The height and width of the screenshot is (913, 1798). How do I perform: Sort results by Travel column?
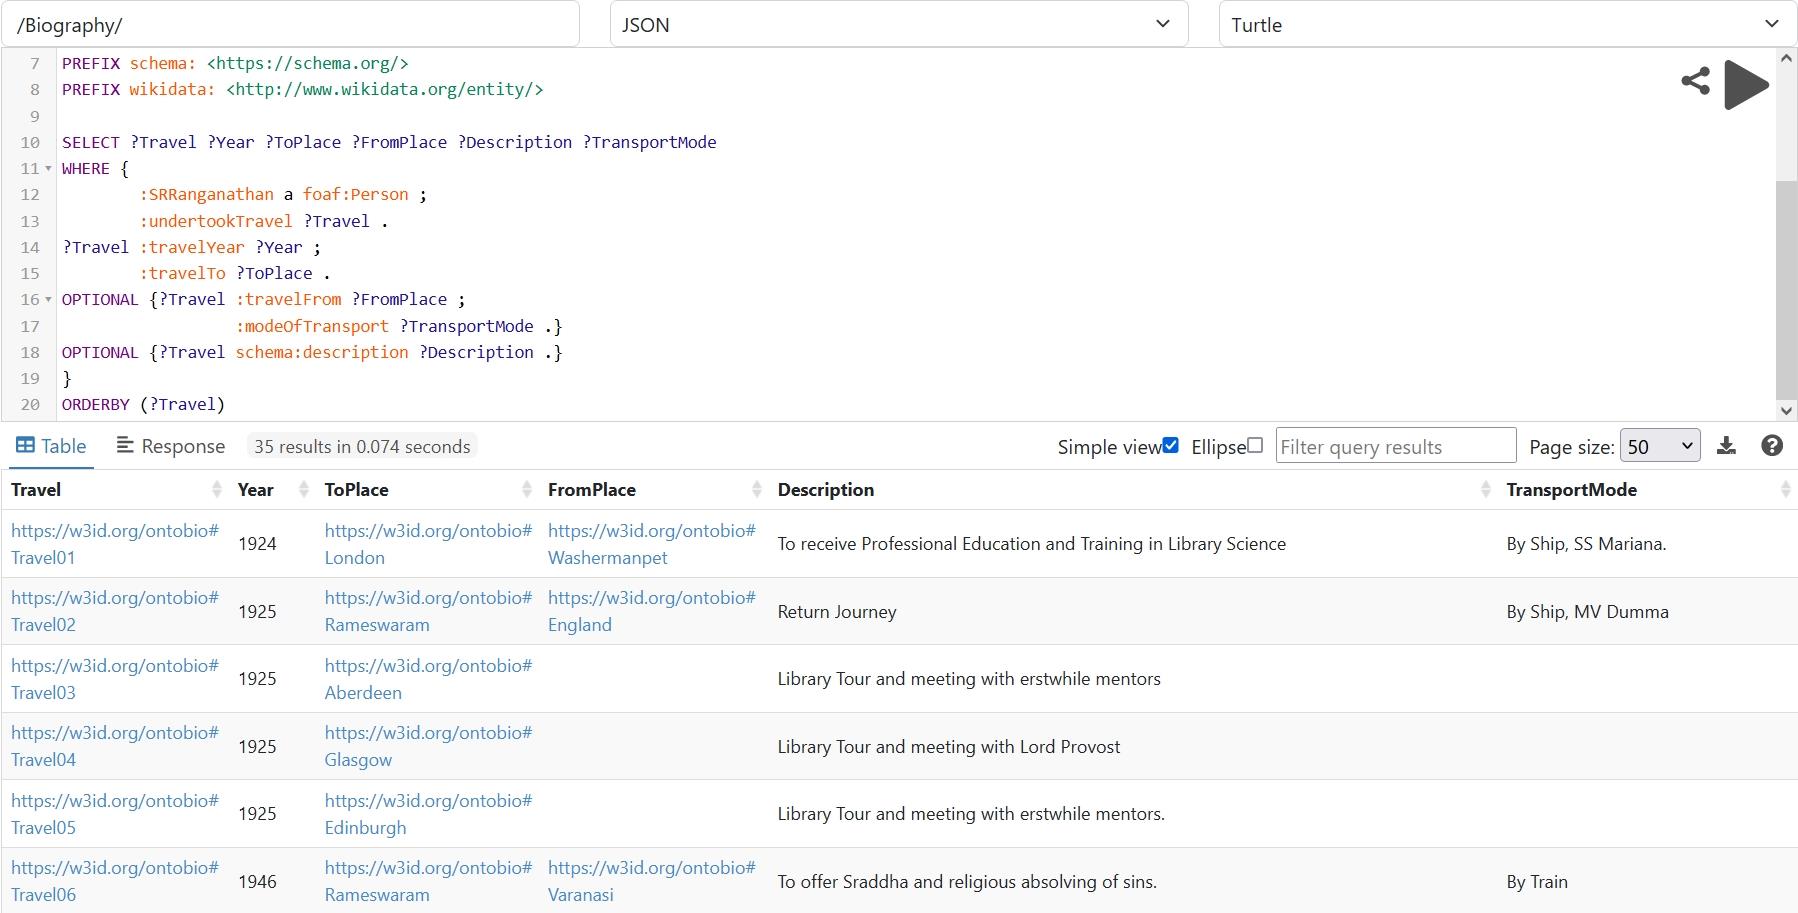point(216,489)
